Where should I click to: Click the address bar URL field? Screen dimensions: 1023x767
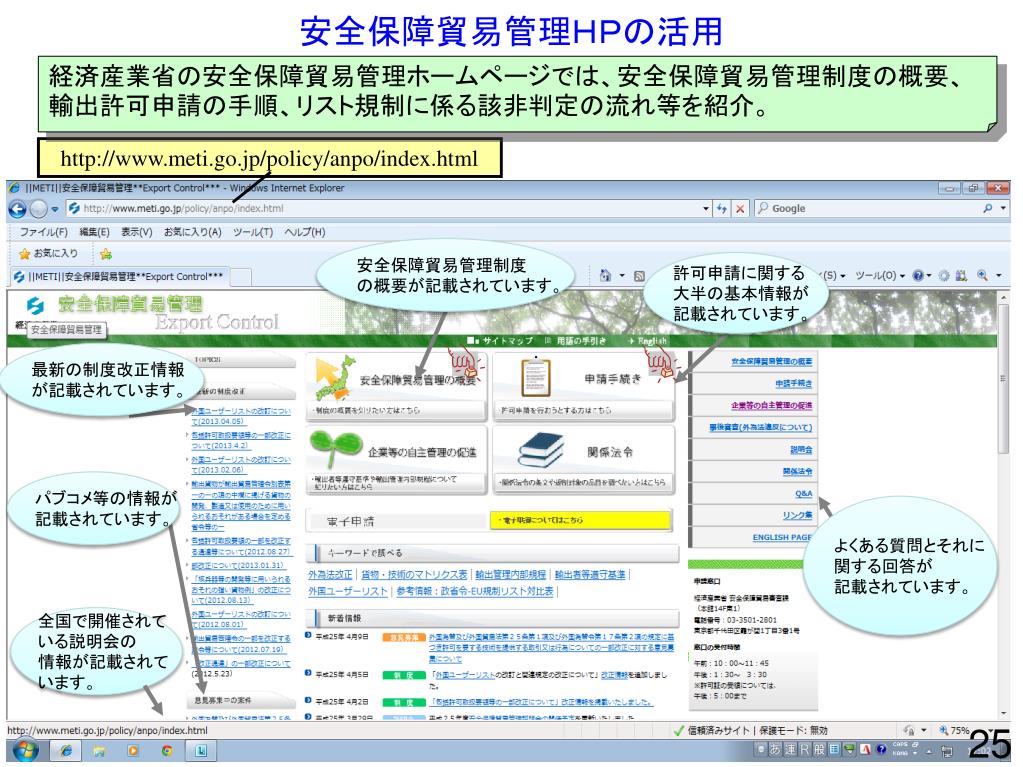tap(384, 209)
